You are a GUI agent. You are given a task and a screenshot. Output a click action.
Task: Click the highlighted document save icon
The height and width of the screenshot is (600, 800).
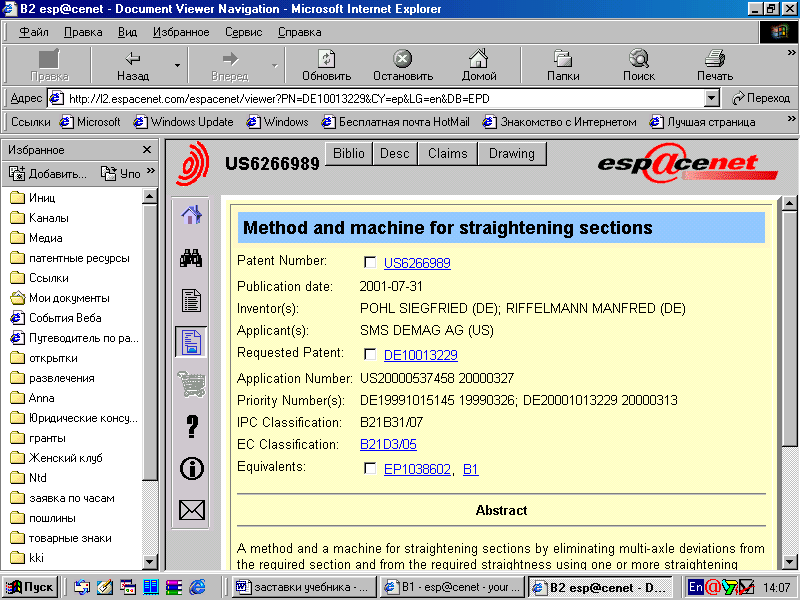tap(191, 342)
